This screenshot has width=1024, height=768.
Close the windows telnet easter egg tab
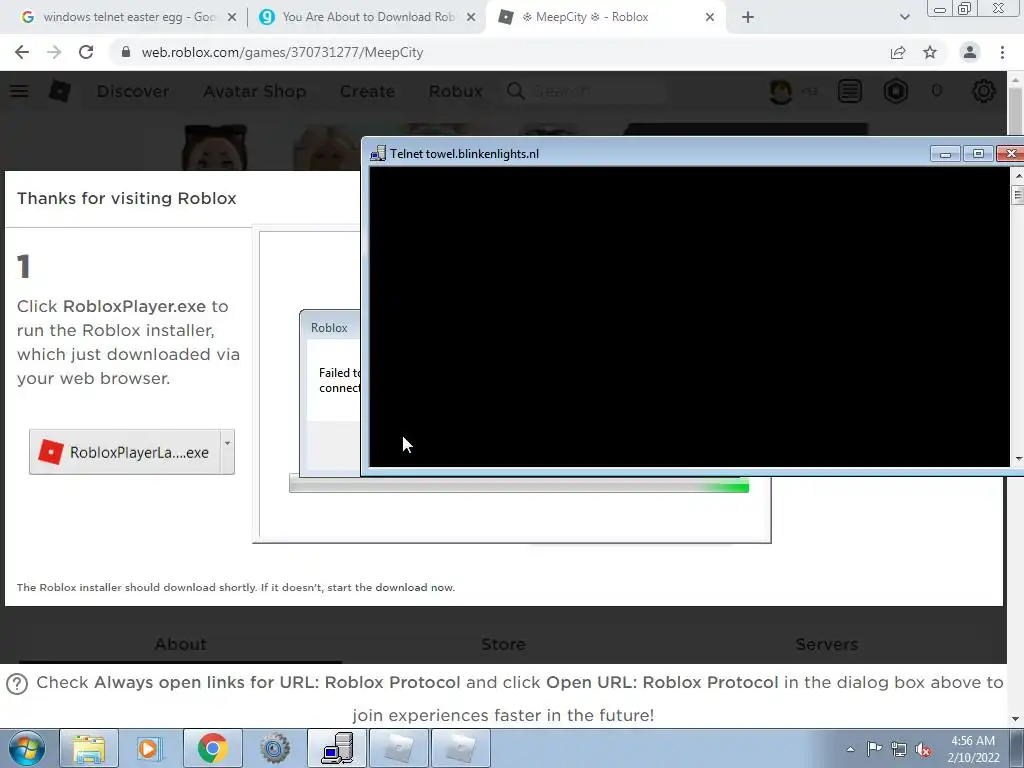(232, 17)
